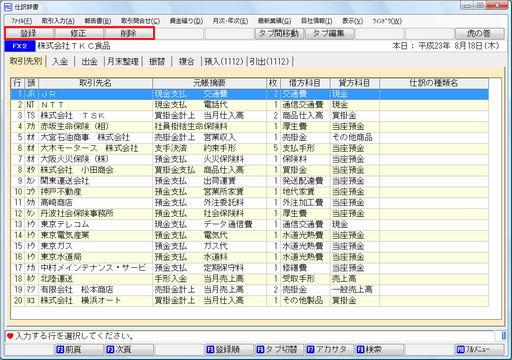The image size is (512, 360).
Task: Open the 虎の巻 help button
Action: (x=479, y=33)
